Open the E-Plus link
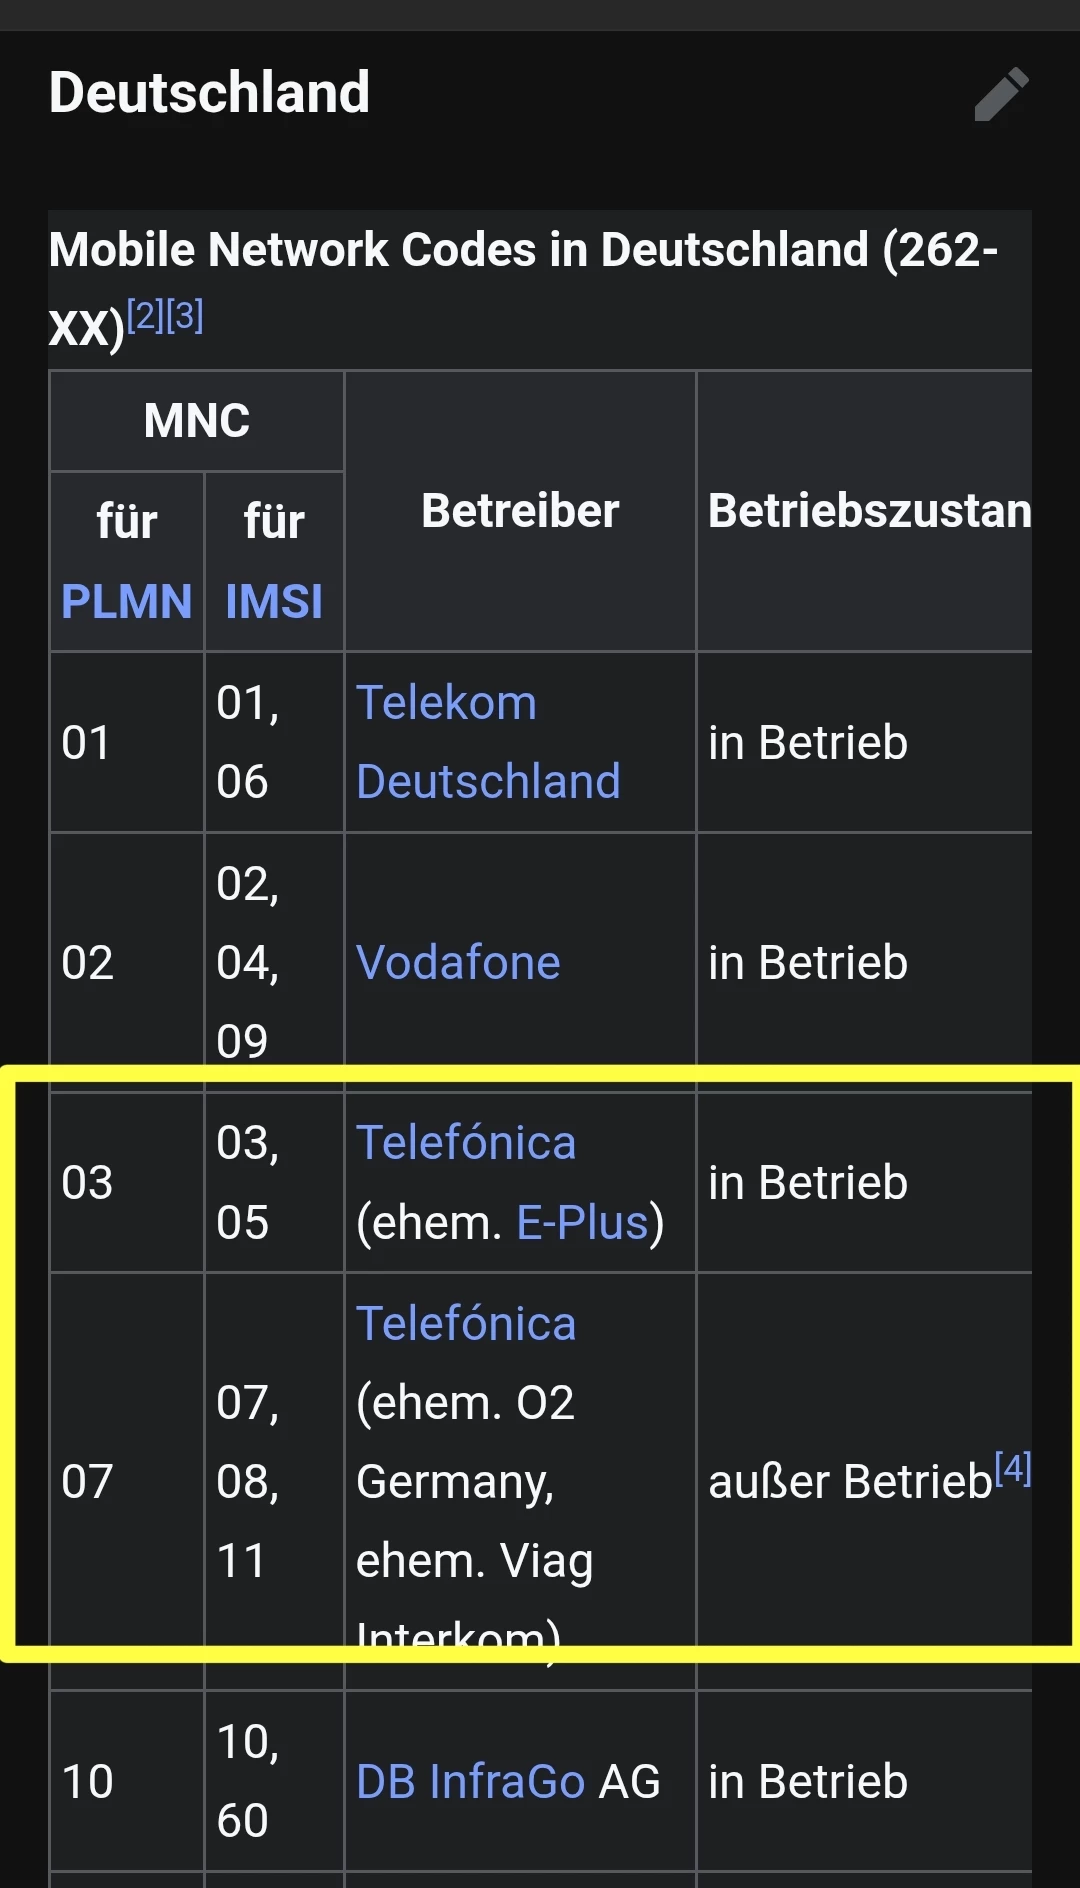 click(x=583, y=1222)
